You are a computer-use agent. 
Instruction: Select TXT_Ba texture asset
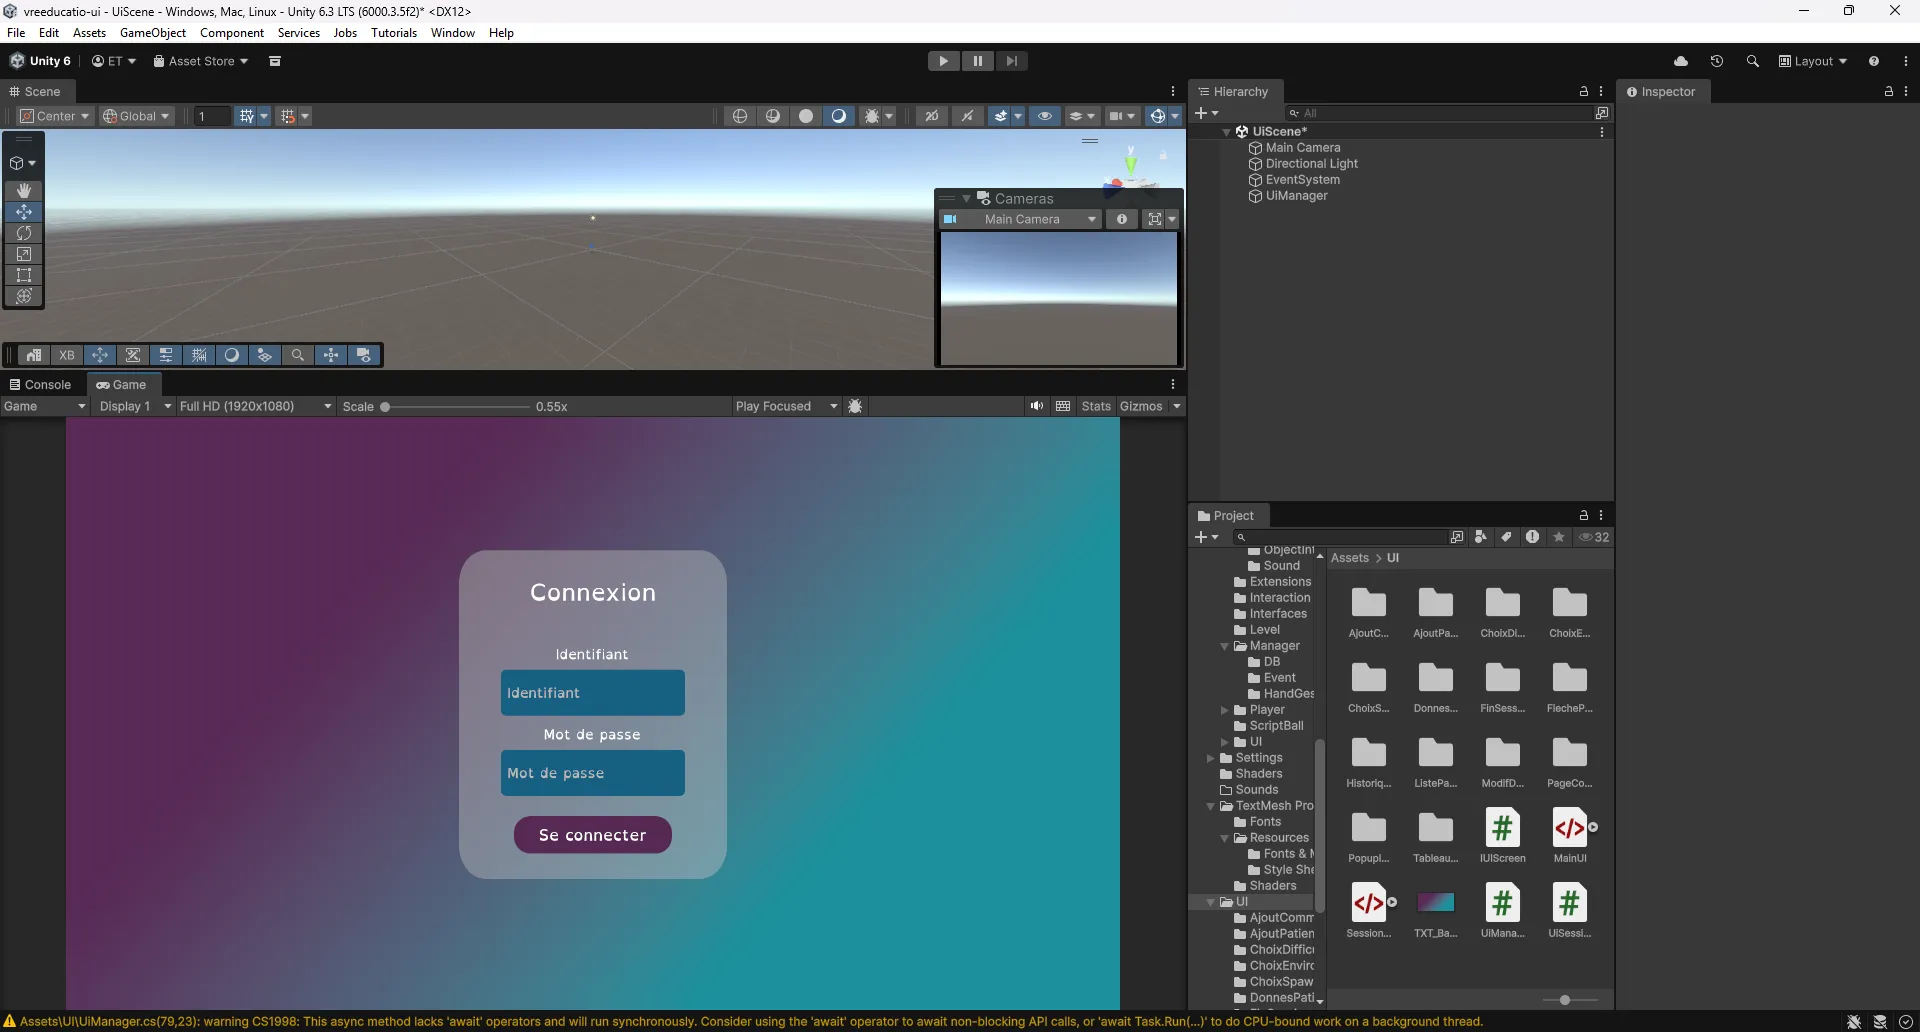pos(1435,911)
